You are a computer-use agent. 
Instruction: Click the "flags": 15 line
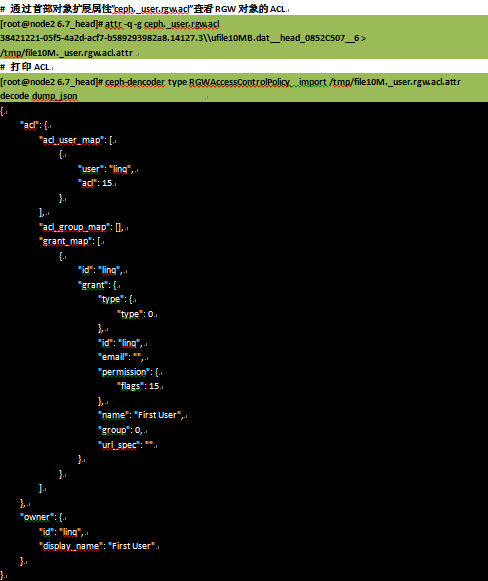(x=139, y=386)
